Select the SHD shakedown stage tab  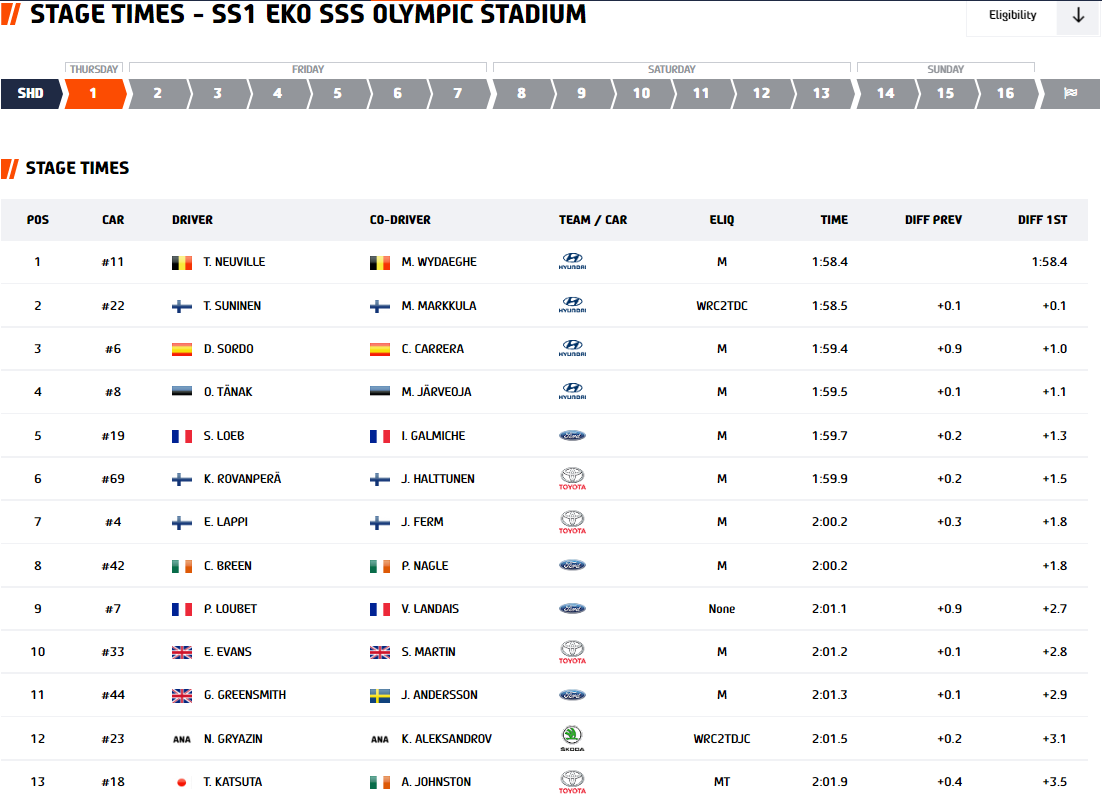click(30, 93)
